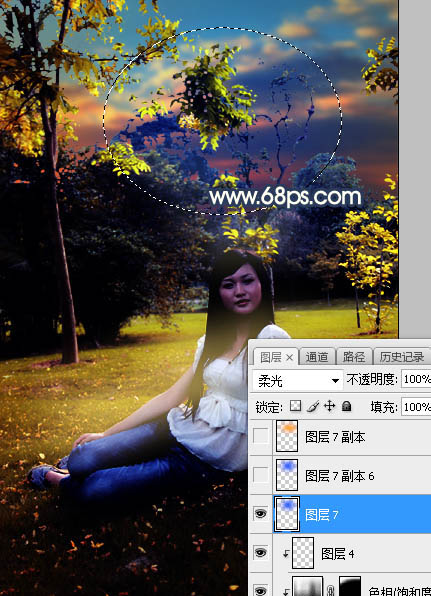Image resolution: width=431 pixels, height=596 pixels.
Task: Hide the 图层 4 layer
Action: 261,553
